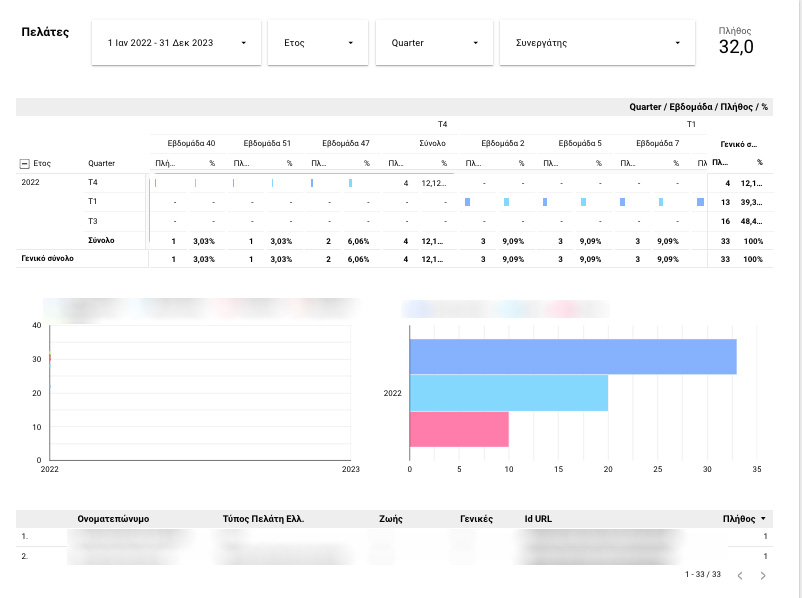Select the dark blue bar in the 2022 bar chart
802x598 pixels.
[573, 357]
